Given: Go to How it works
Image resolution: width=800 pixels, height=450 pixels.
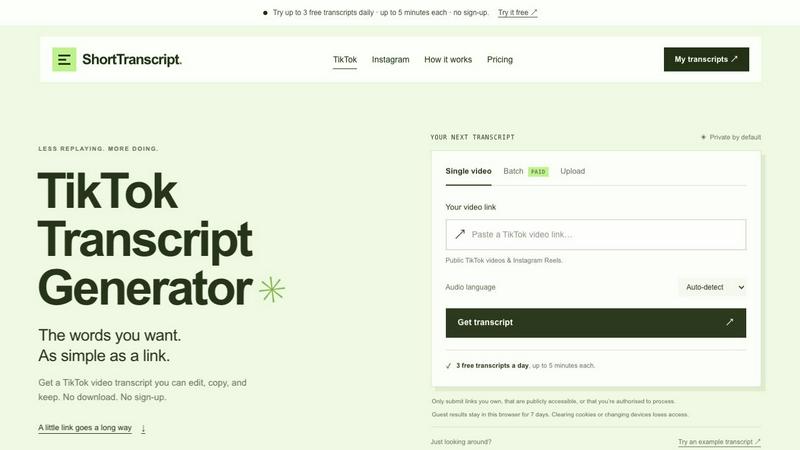Looking at the screenshot, I should (448, 59).
